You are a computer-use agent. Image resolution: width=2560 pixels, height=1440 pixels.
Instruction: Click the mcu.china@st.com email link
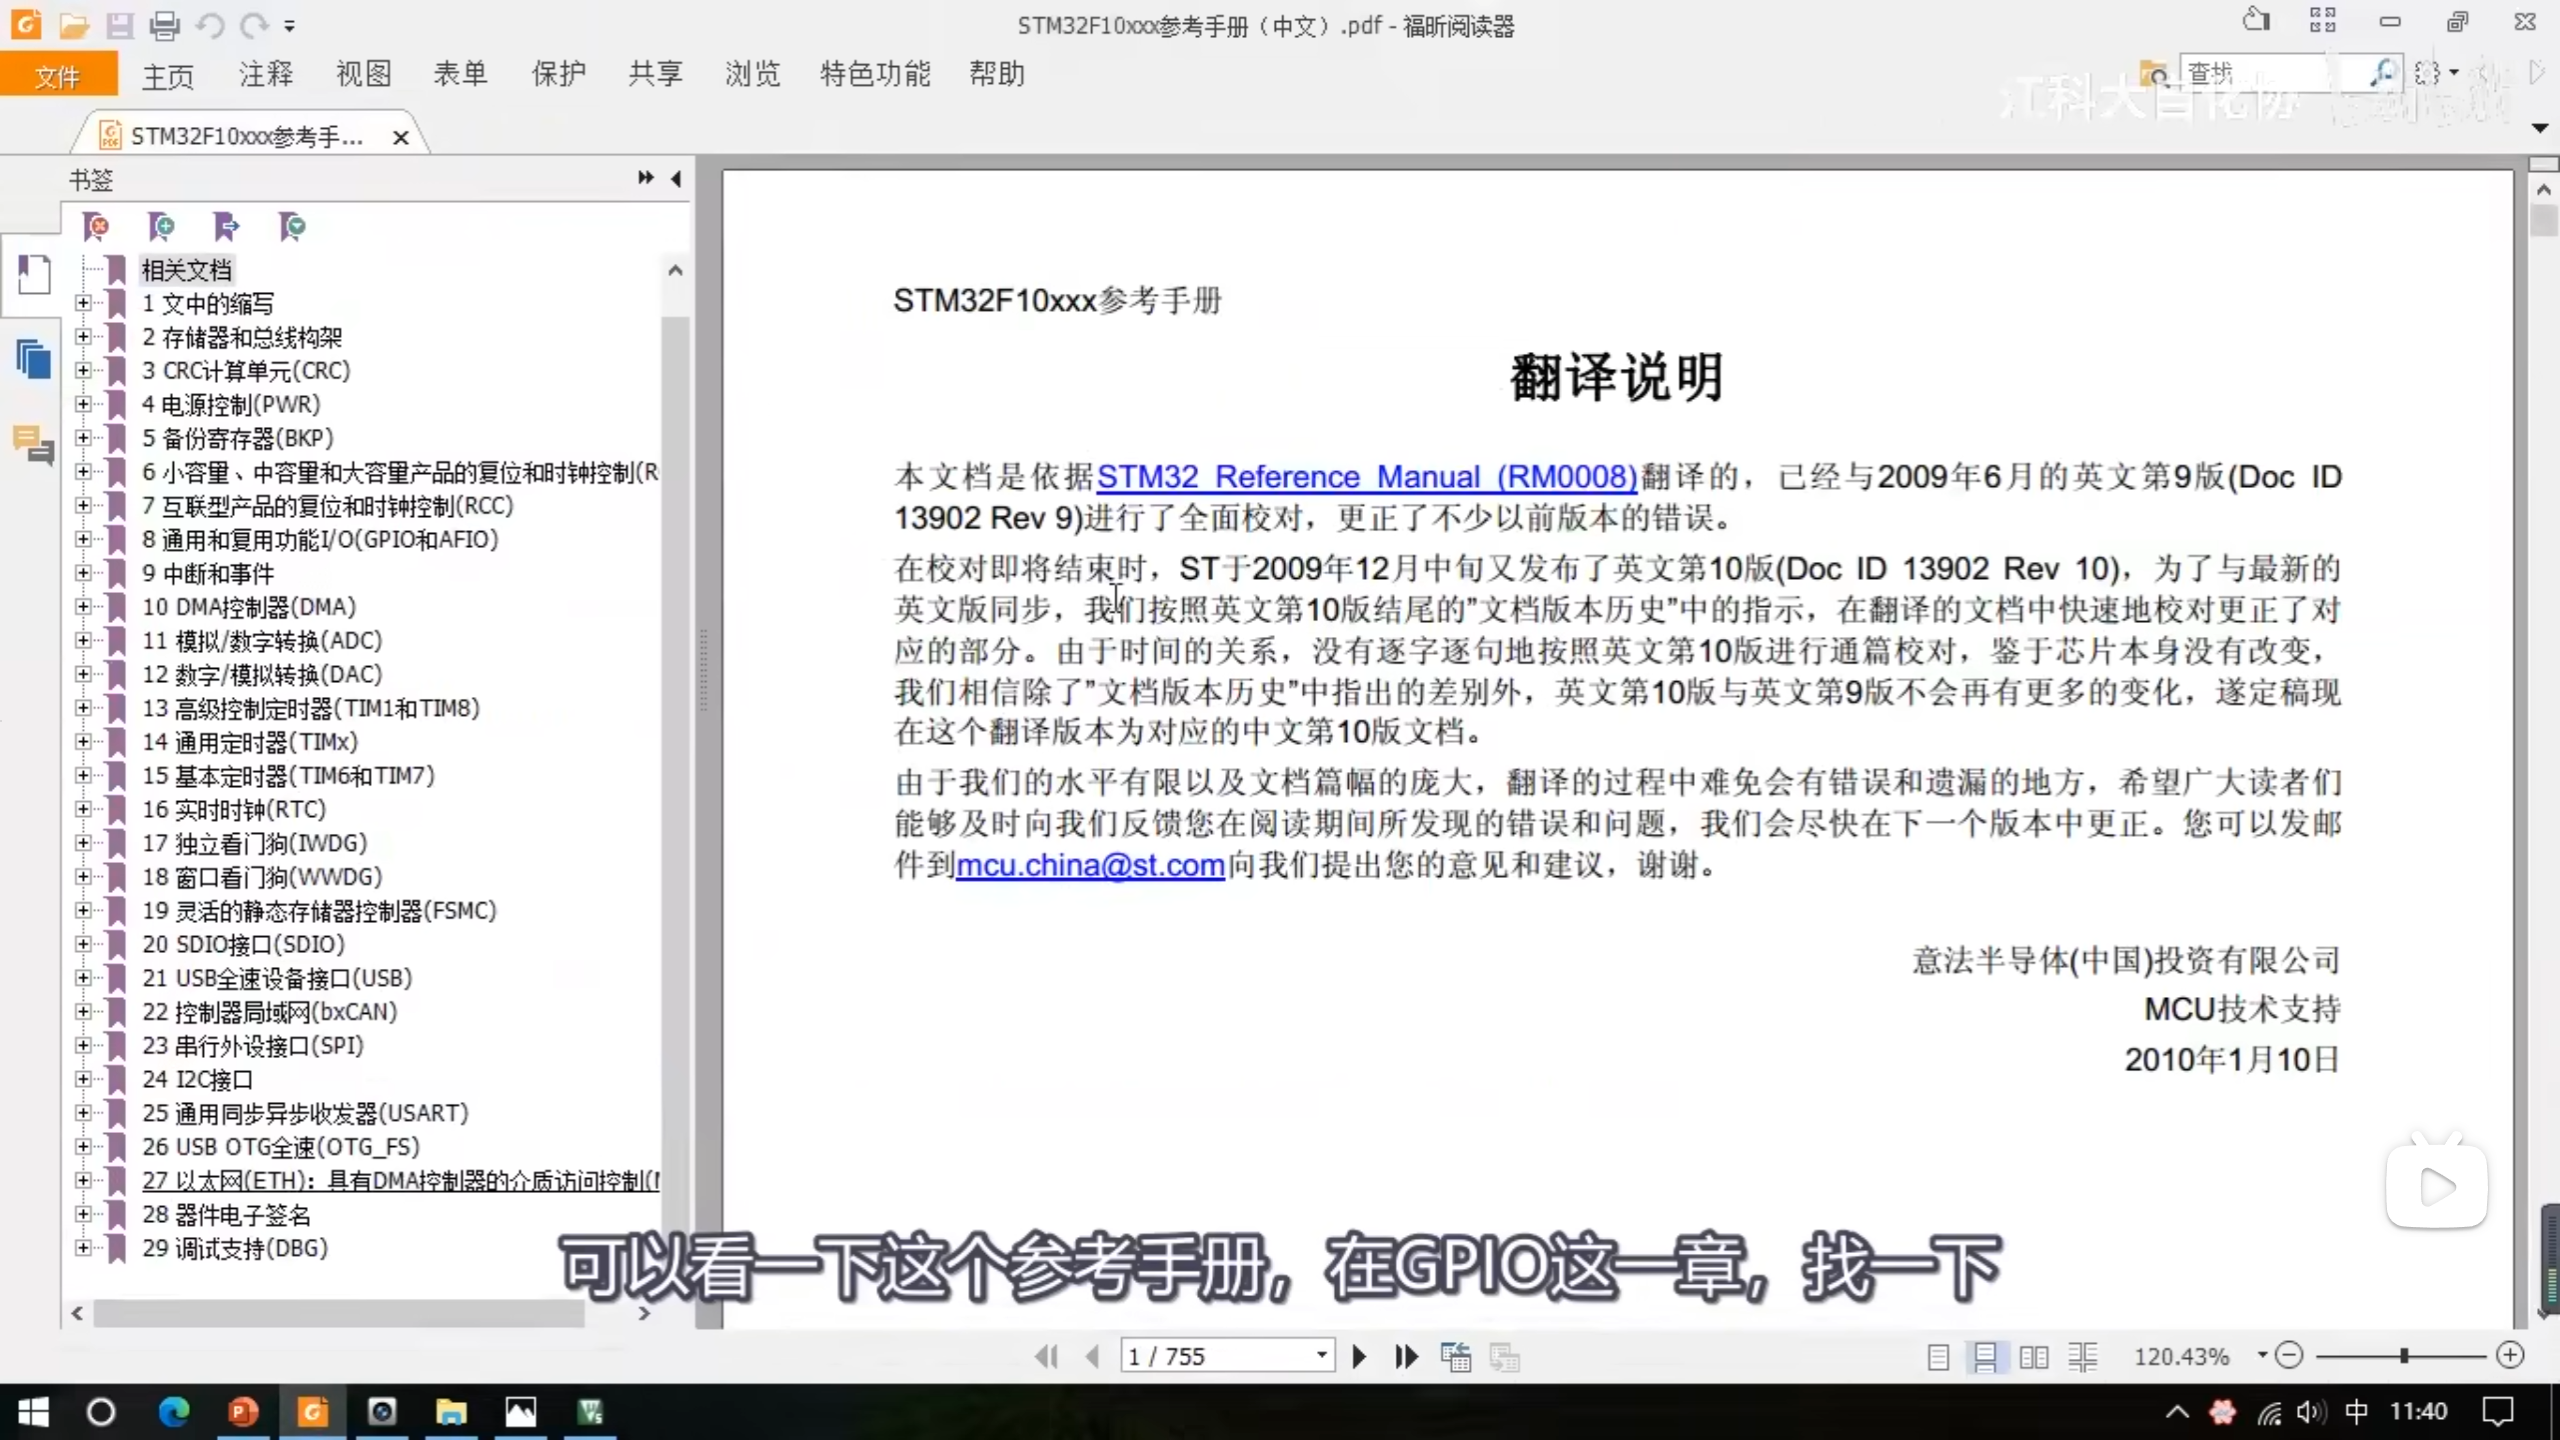click(x=1090, y=865)
